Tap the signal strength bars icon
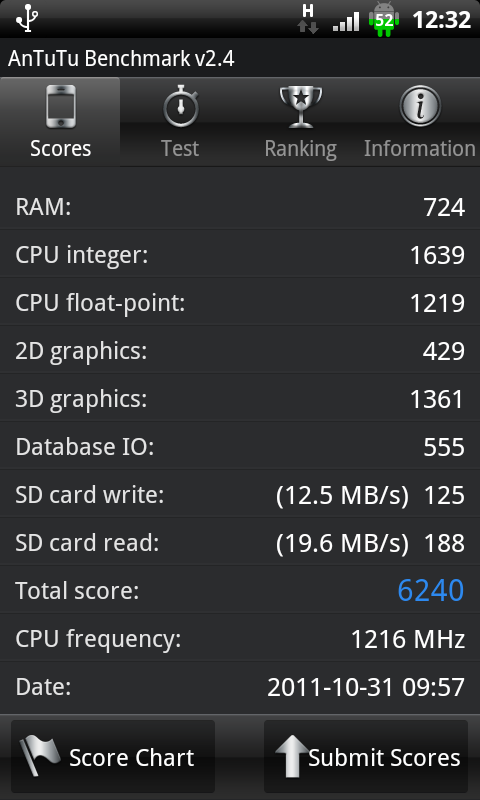Image resolution: width=480 pixels, height=800 pixels. [346, 22]
